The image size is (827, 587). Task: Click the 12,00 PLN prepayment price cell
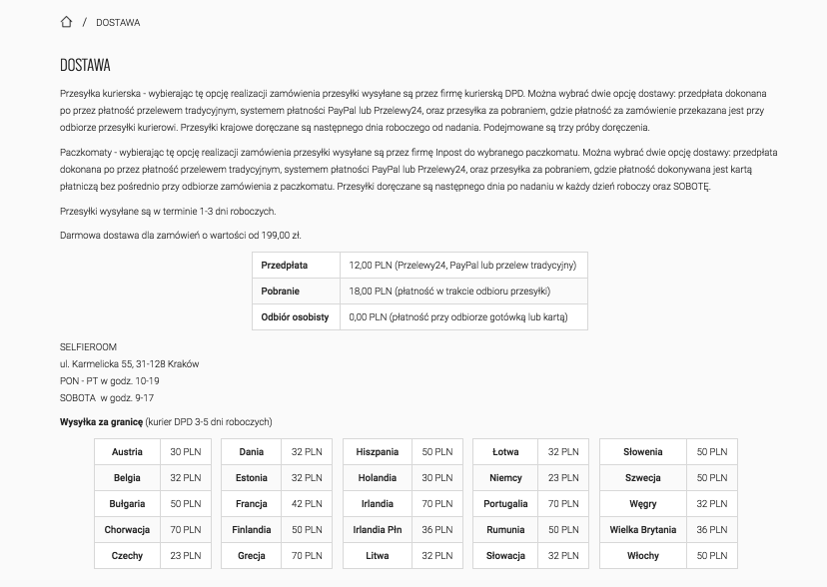(x=462, y=265)
